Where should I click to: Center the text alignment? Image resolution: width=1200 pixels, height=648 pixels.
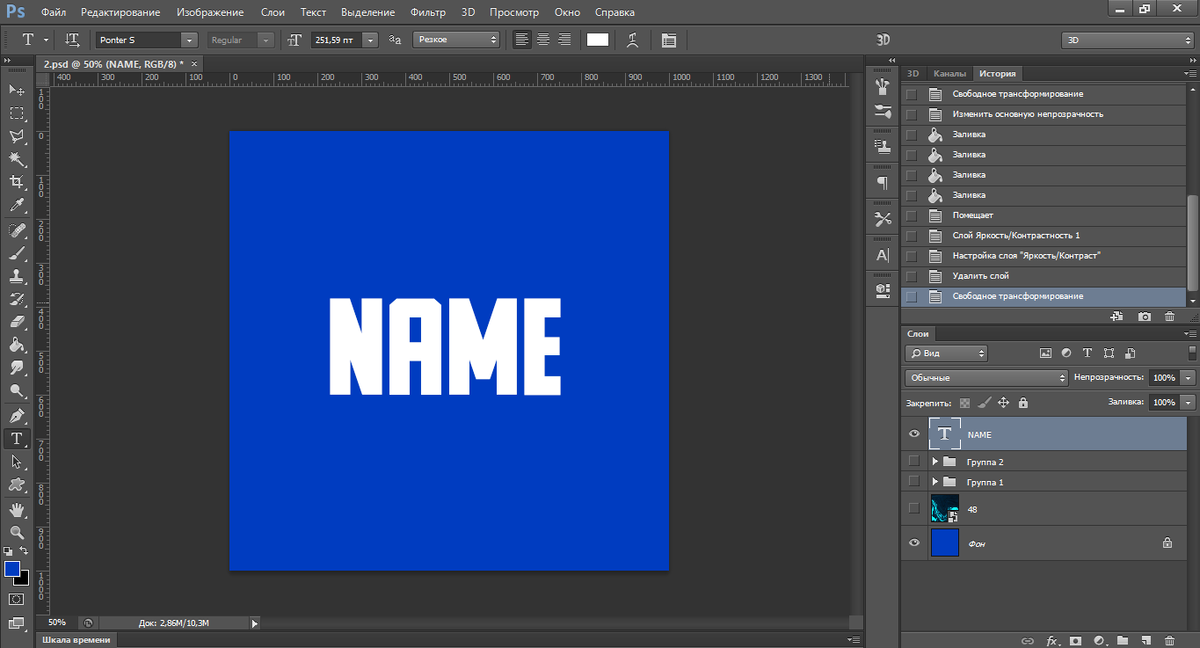(x=543, y=40)
